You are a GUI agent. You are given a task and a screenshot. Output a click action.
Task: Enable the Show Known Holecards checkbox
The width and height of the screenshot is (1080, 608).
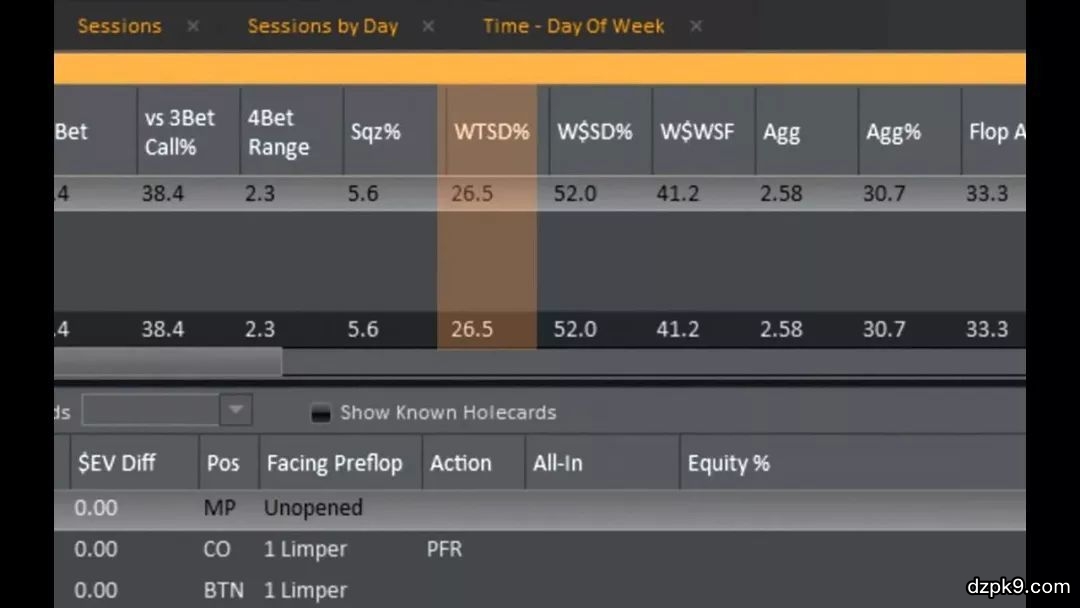(321, 413)
